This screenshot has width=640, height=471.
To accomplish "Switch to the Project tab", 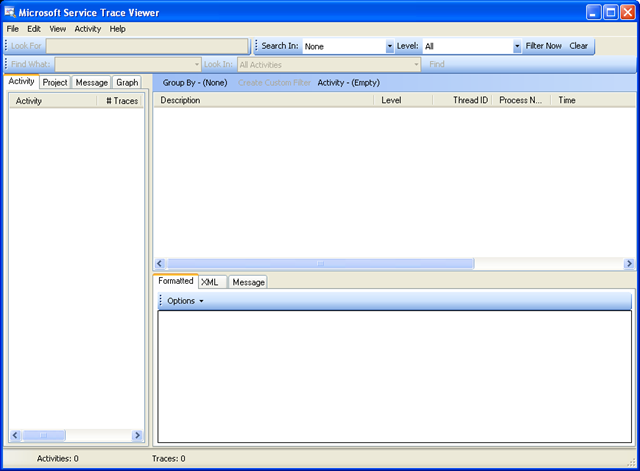I will [x=55, y=82].
